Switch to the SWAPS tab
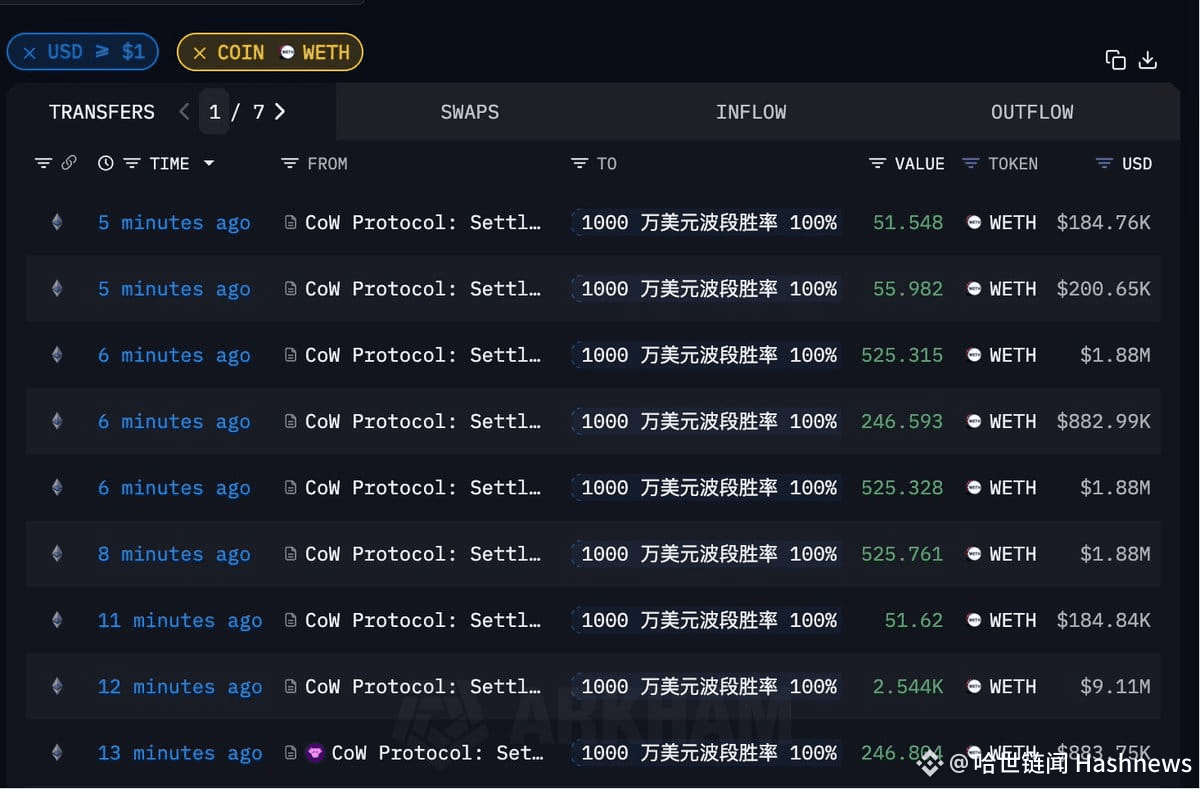1200x789 pixels. (470, 112)
